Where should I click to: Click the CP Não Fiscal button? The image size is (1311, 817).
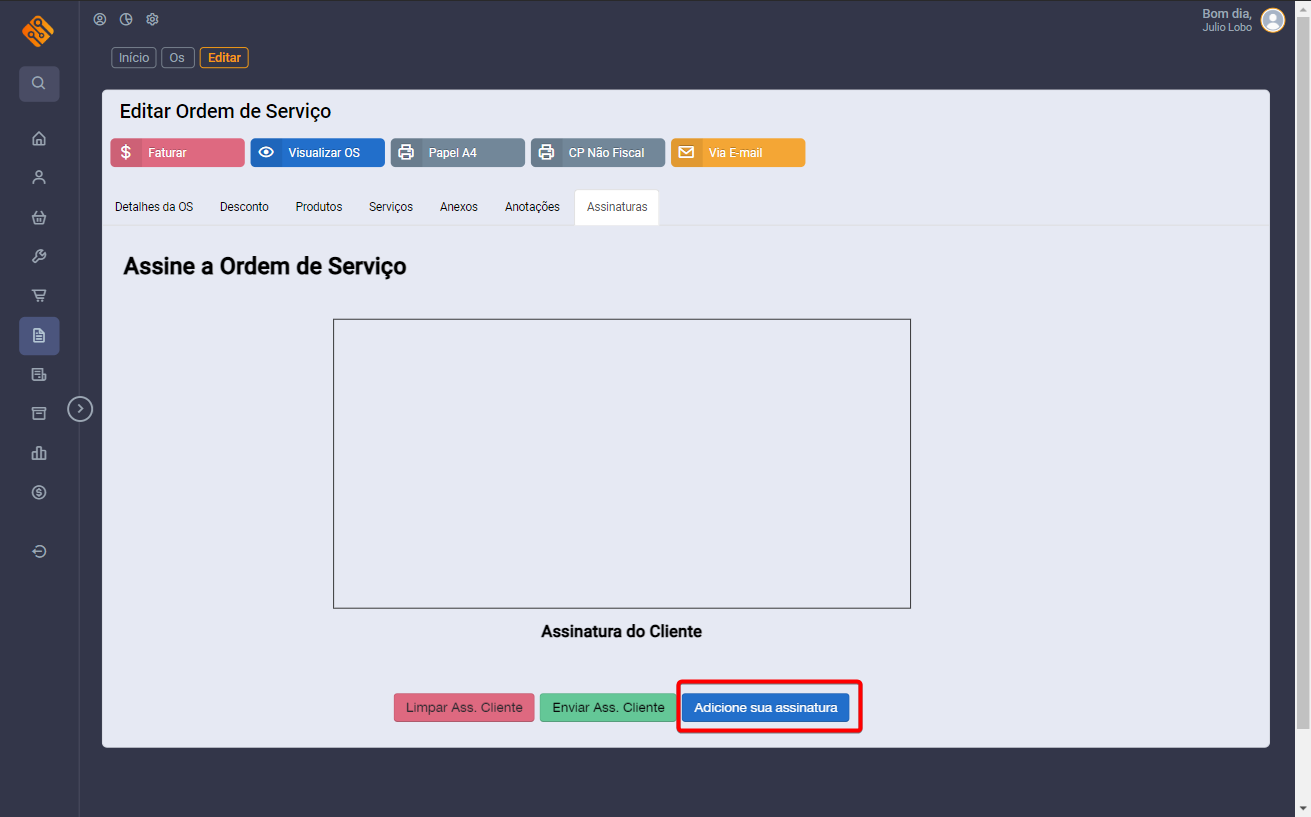pos(597,153)
